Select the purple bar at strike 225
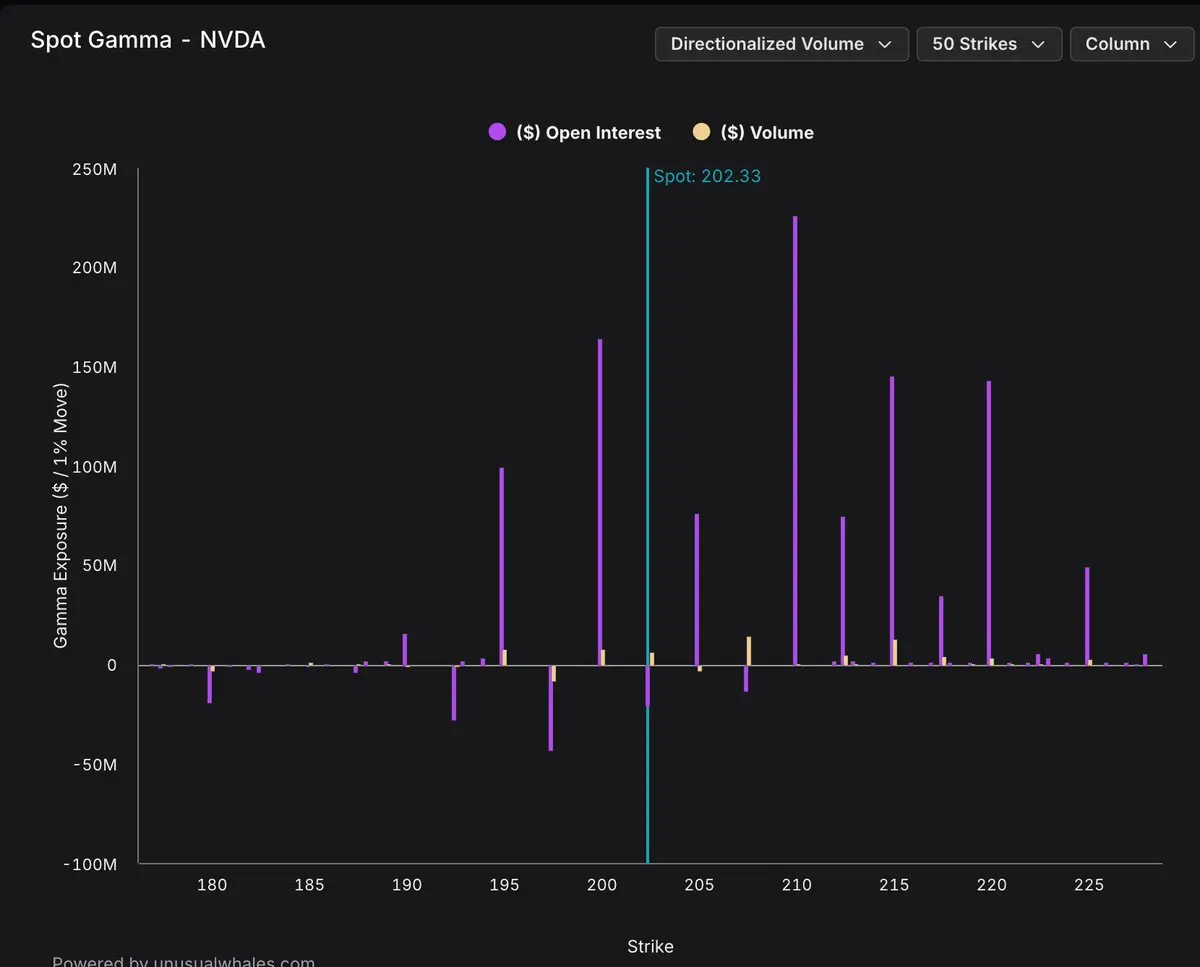 (1087, 615)
